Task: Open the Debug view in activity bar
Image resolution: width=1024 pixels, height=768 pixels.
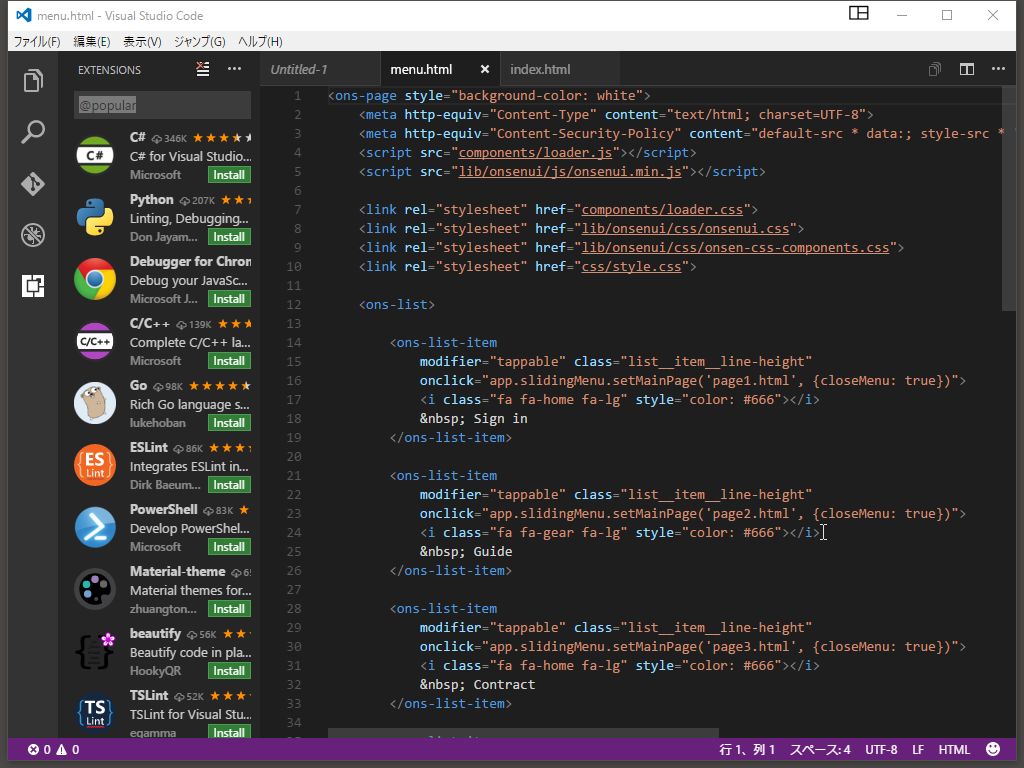Action: (33, 234)
